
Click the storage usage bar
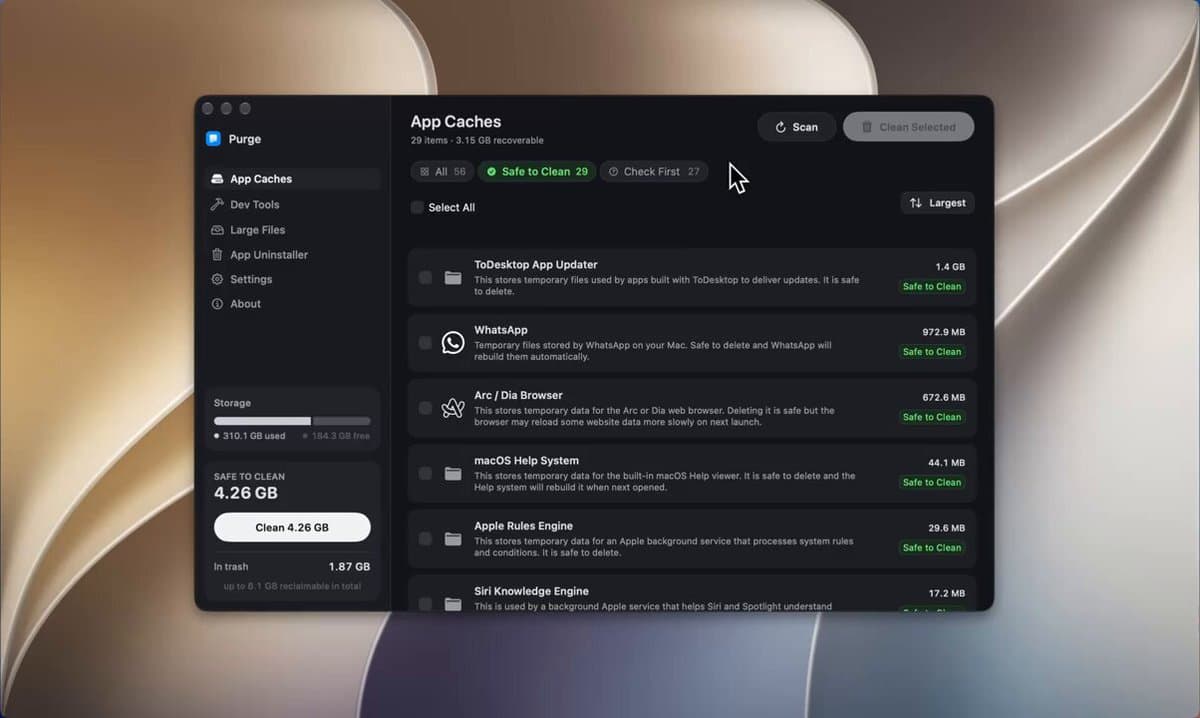(x=292, y=421)
